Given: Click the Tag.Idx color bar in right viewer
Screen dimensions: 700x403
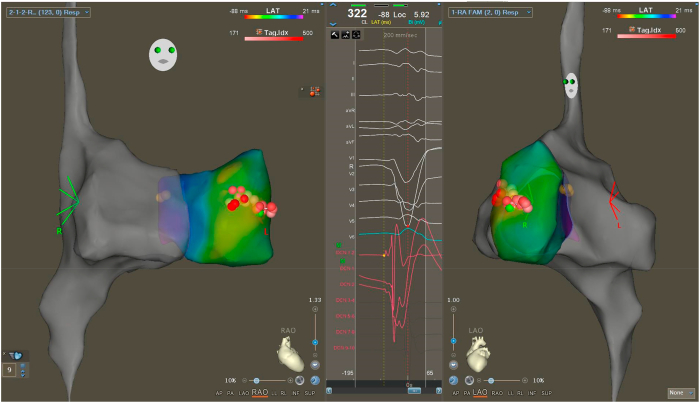Looking at the screenshot, I should click(x=646, y=37).
